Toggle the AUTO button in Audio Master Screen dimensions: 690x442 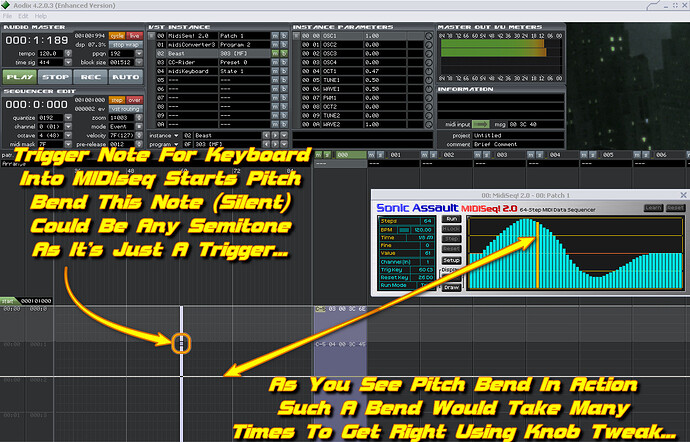coord(126,75)
